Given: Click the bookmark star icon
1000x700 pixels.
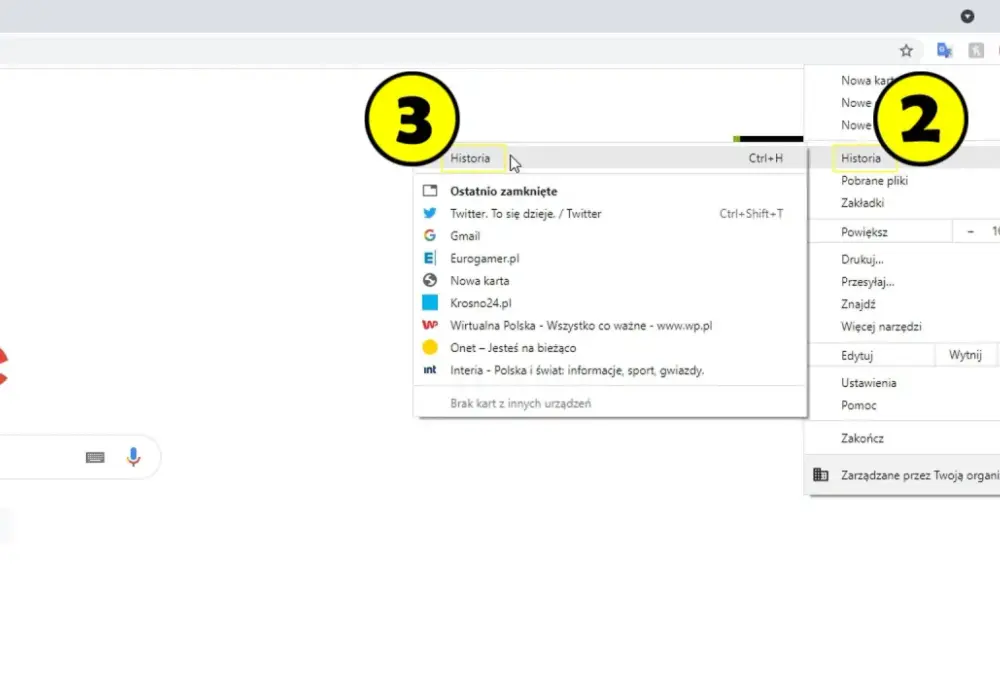Looking at the screenshot, I should tap(906, 50).
